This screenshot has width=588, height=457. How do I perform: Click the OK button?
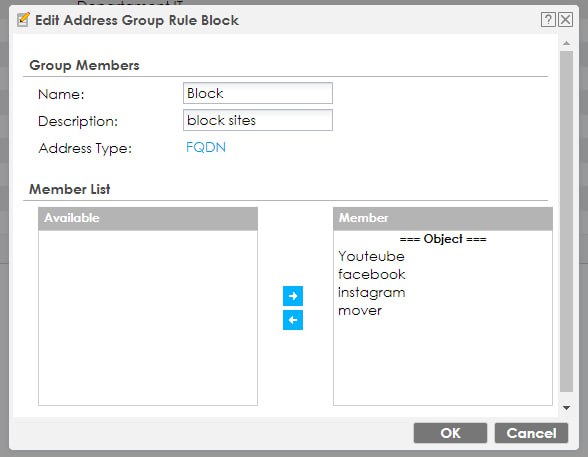point(450,433)
